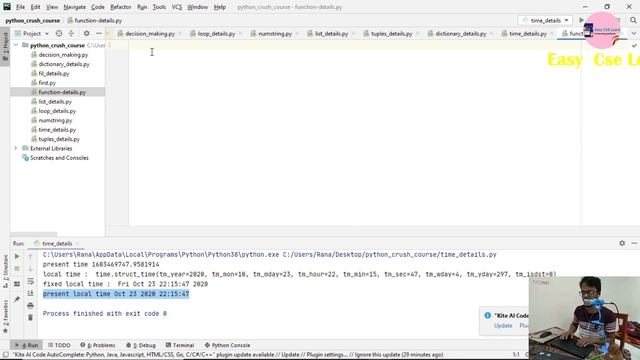
Task: Select fil_details.py in the project tree
Action: click(54, 73)
